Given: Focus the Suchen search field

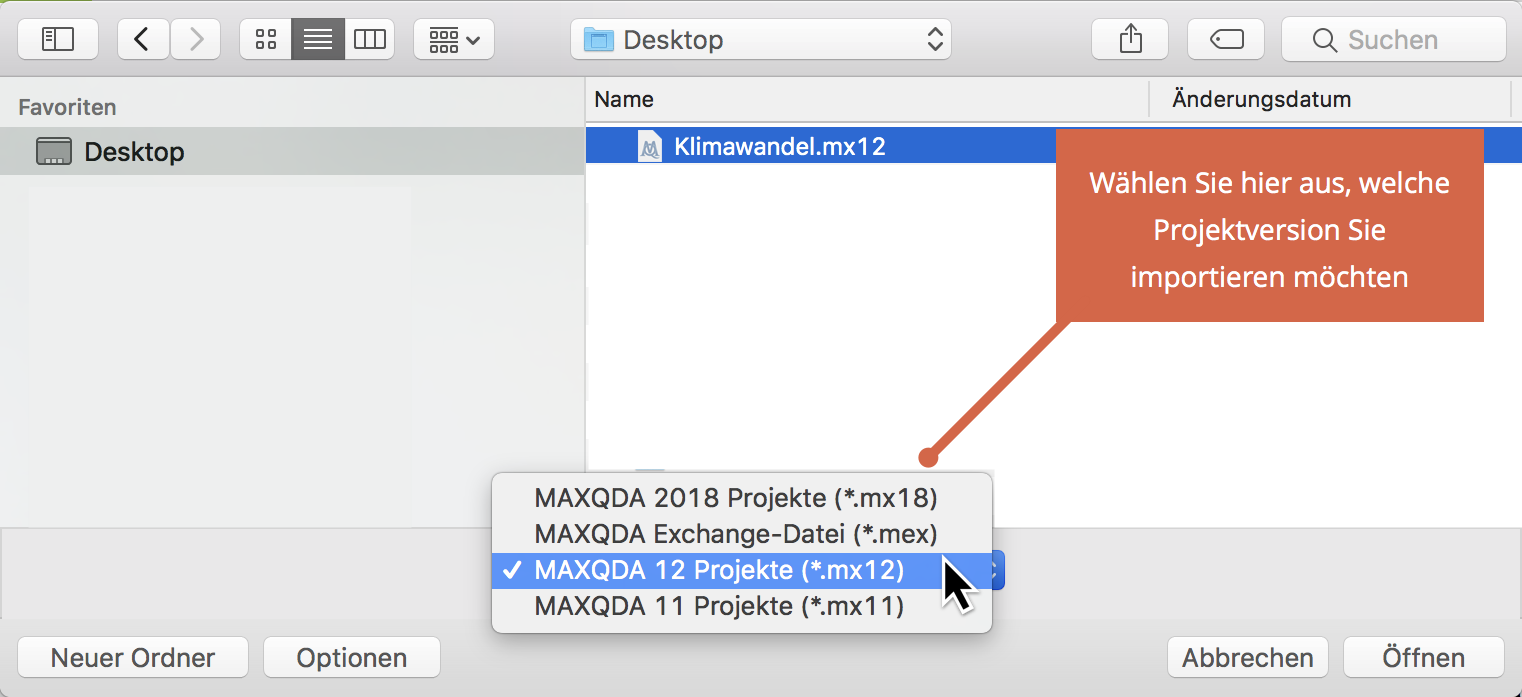Looking at the screenshot, I should tap(1394, 40).
